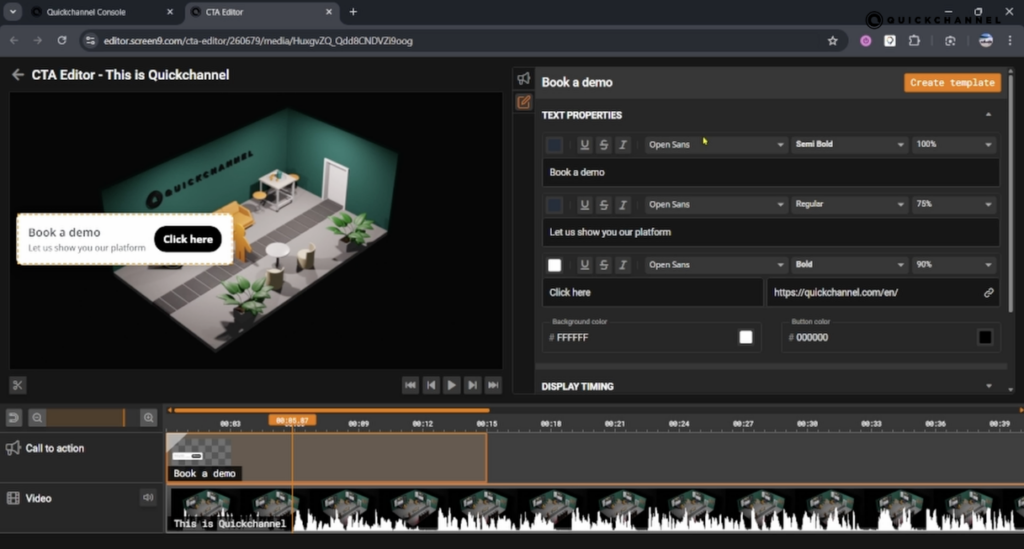Click the link icon beside URL field
Viewport: 1024px width, 549px height.
(988, 293)
